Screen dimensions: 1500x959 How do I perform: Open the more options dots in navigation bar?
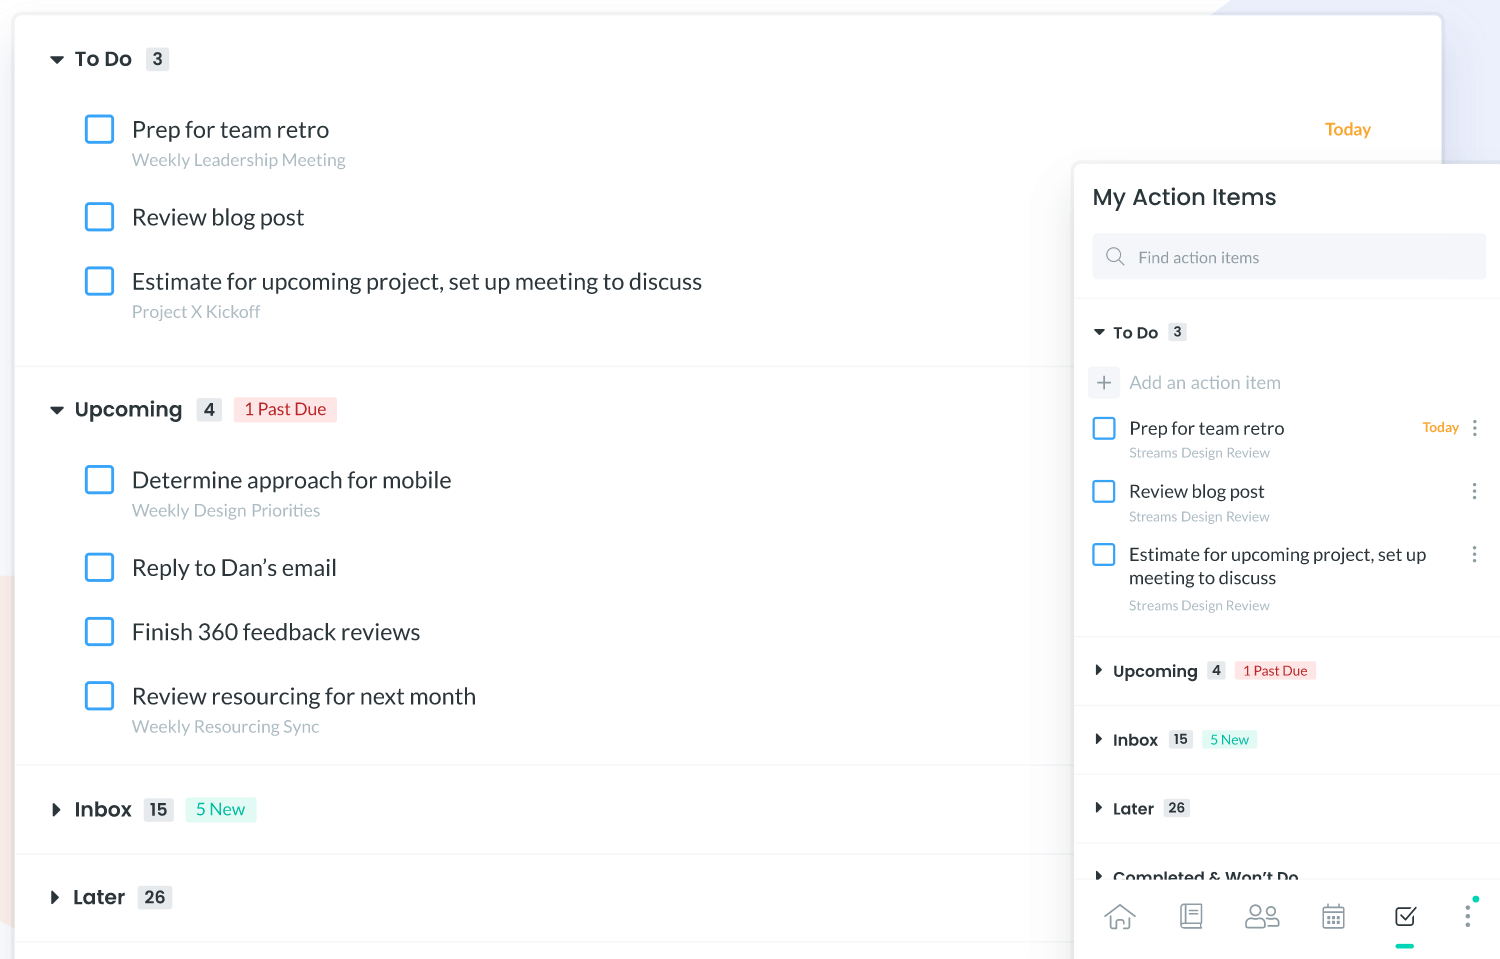tap(1468, 916)
